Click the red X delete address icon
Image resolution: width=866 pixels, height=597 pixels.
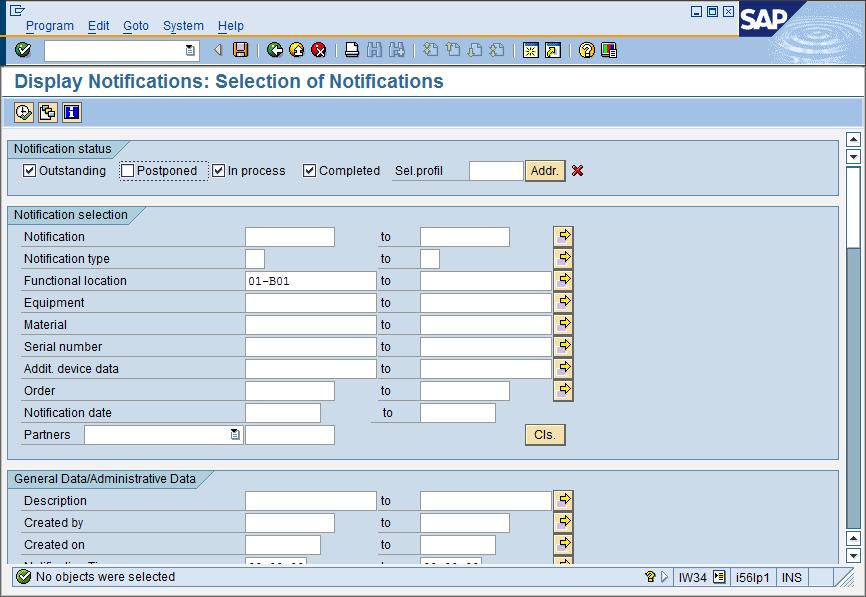pos(578,171)
